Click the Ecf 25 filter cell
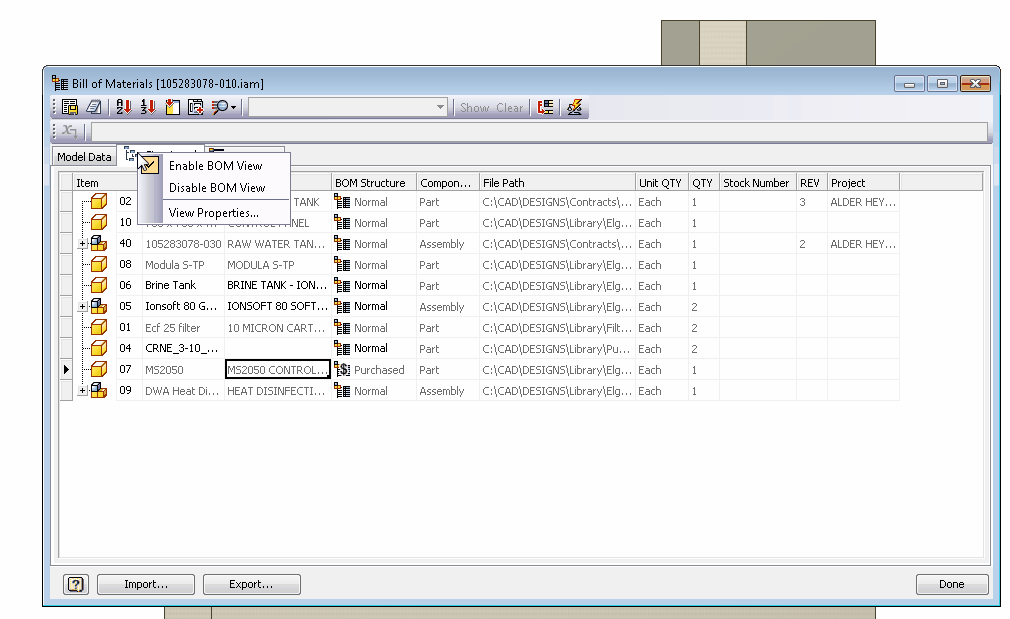The height and width of the screenshot is (619, 1010). coord(183,328)
